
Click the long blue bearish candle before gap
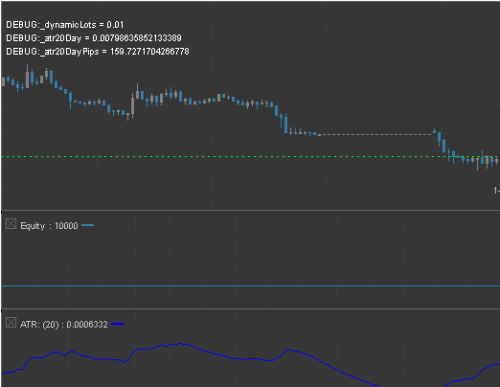286,123
